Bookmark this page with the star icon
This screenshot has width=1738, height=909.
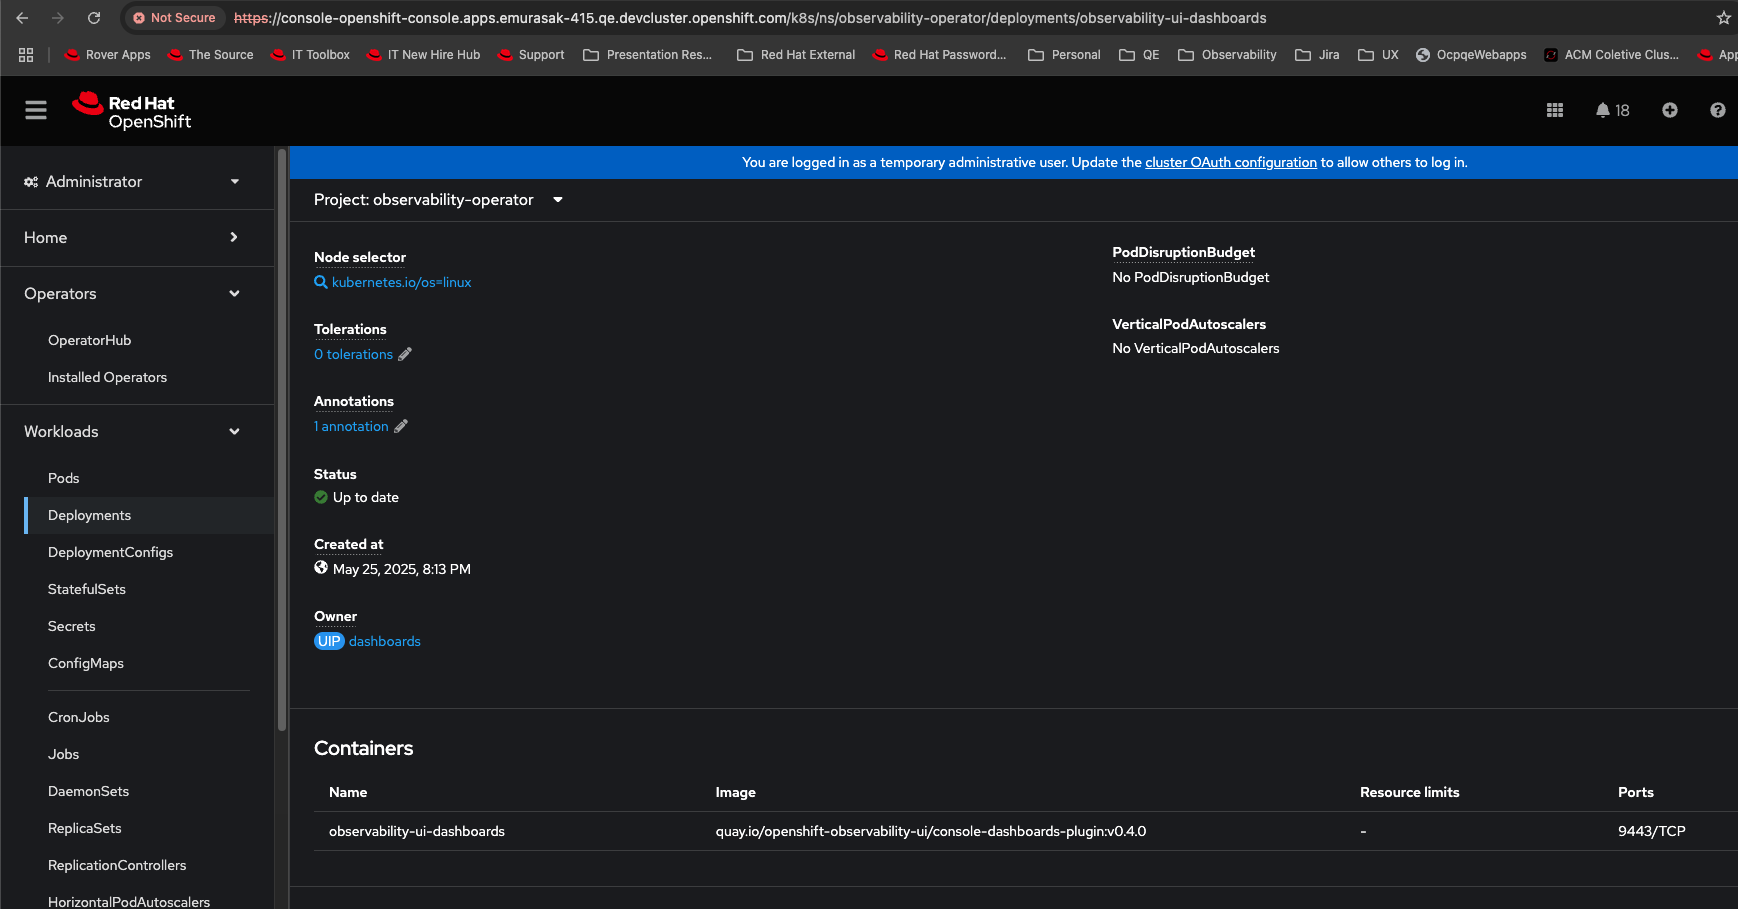[1724, 18]
